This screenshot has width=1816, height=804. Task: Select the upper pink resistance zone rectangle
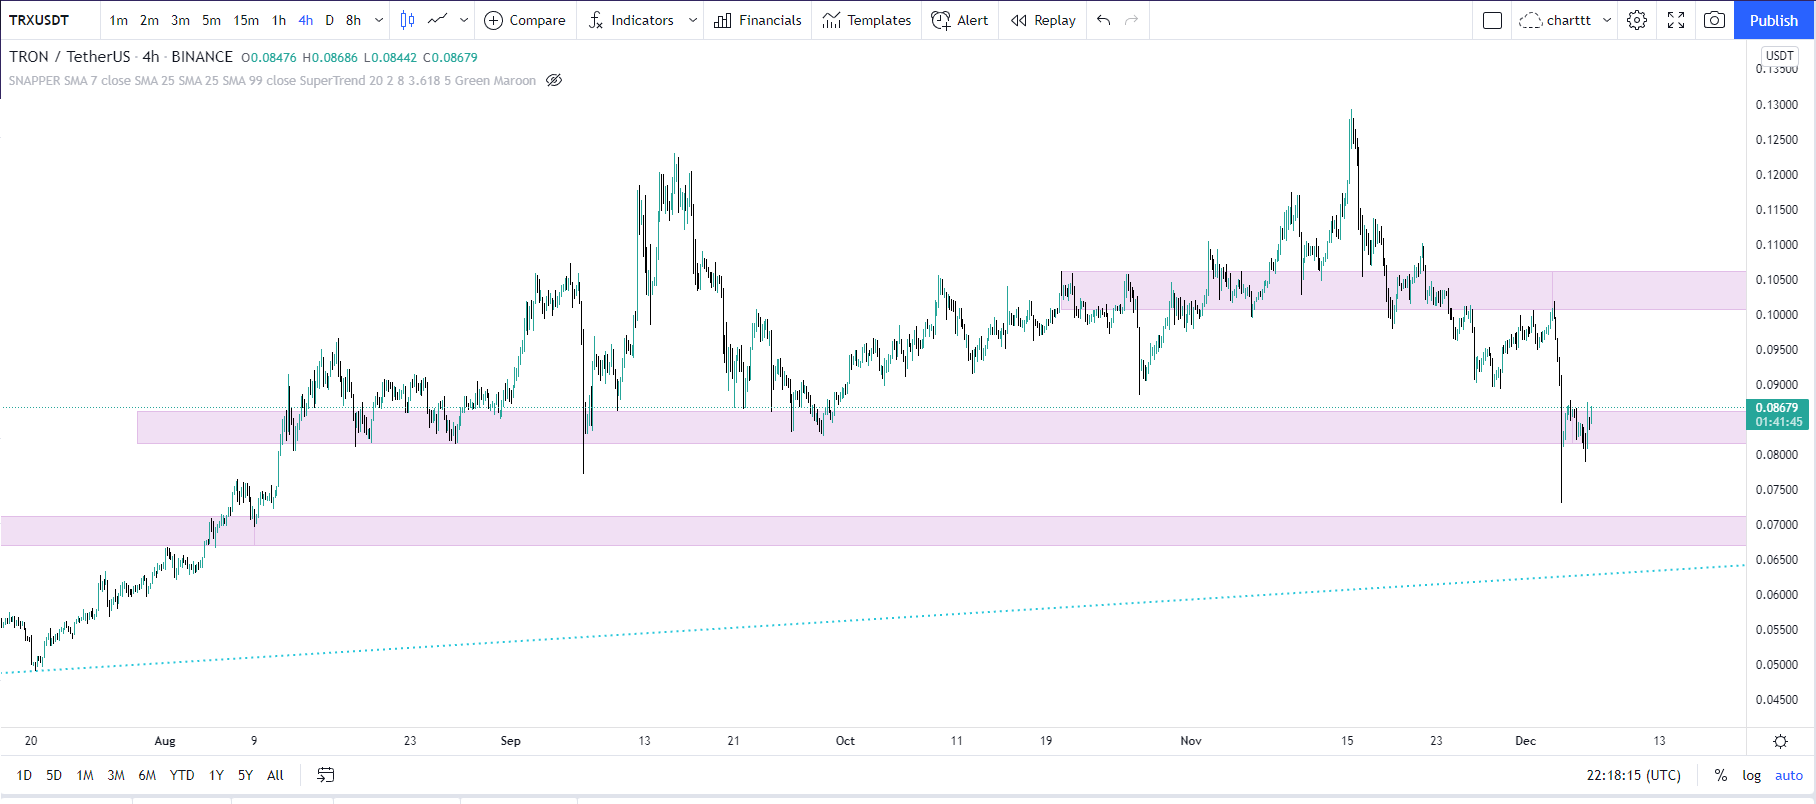click(x=1403, y=290)
